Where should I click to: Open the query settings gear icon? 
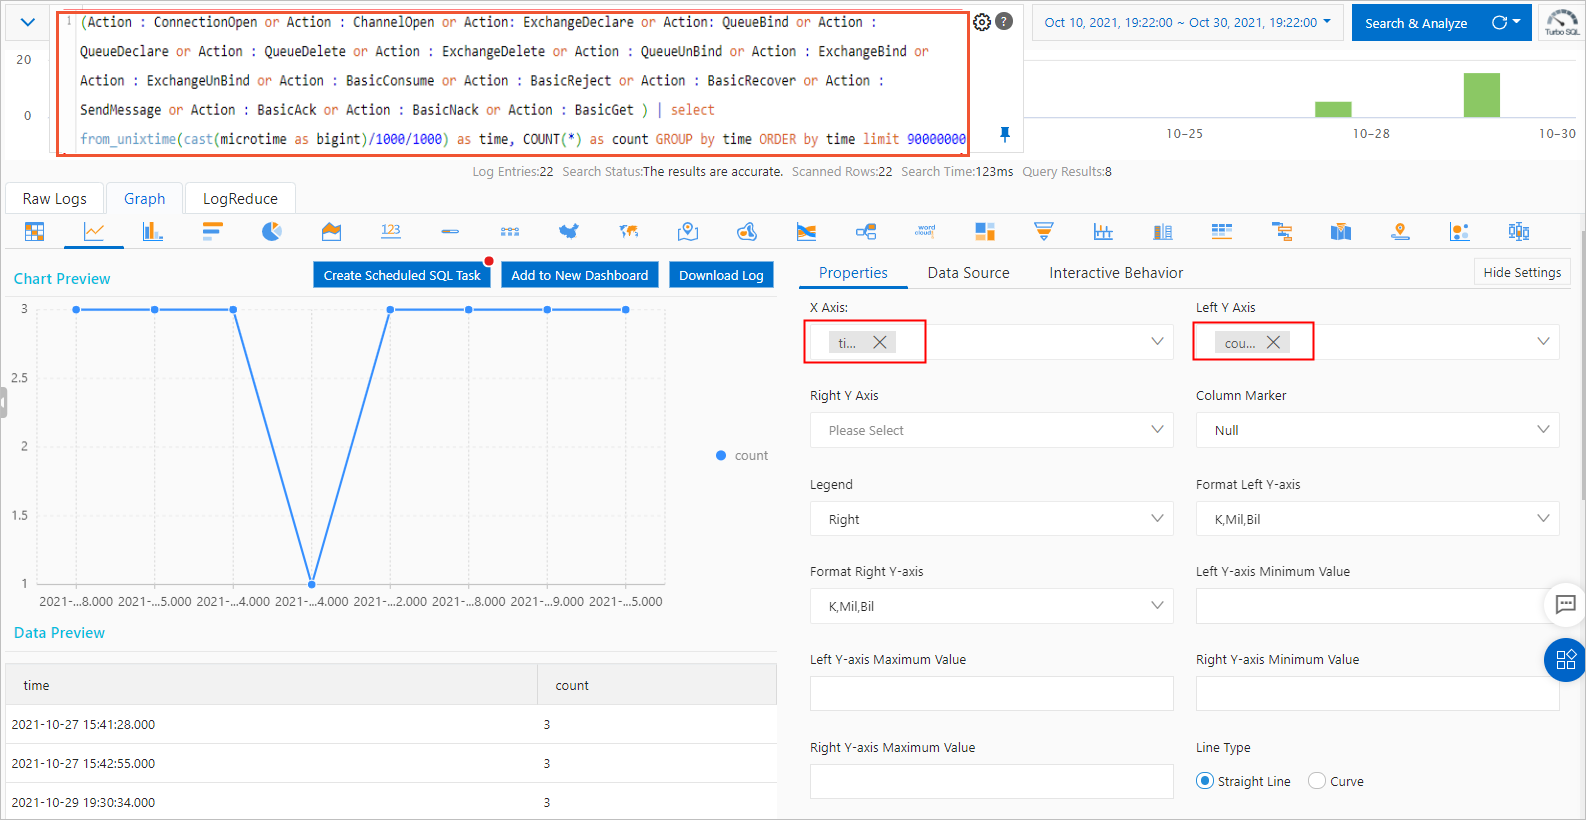982,22
